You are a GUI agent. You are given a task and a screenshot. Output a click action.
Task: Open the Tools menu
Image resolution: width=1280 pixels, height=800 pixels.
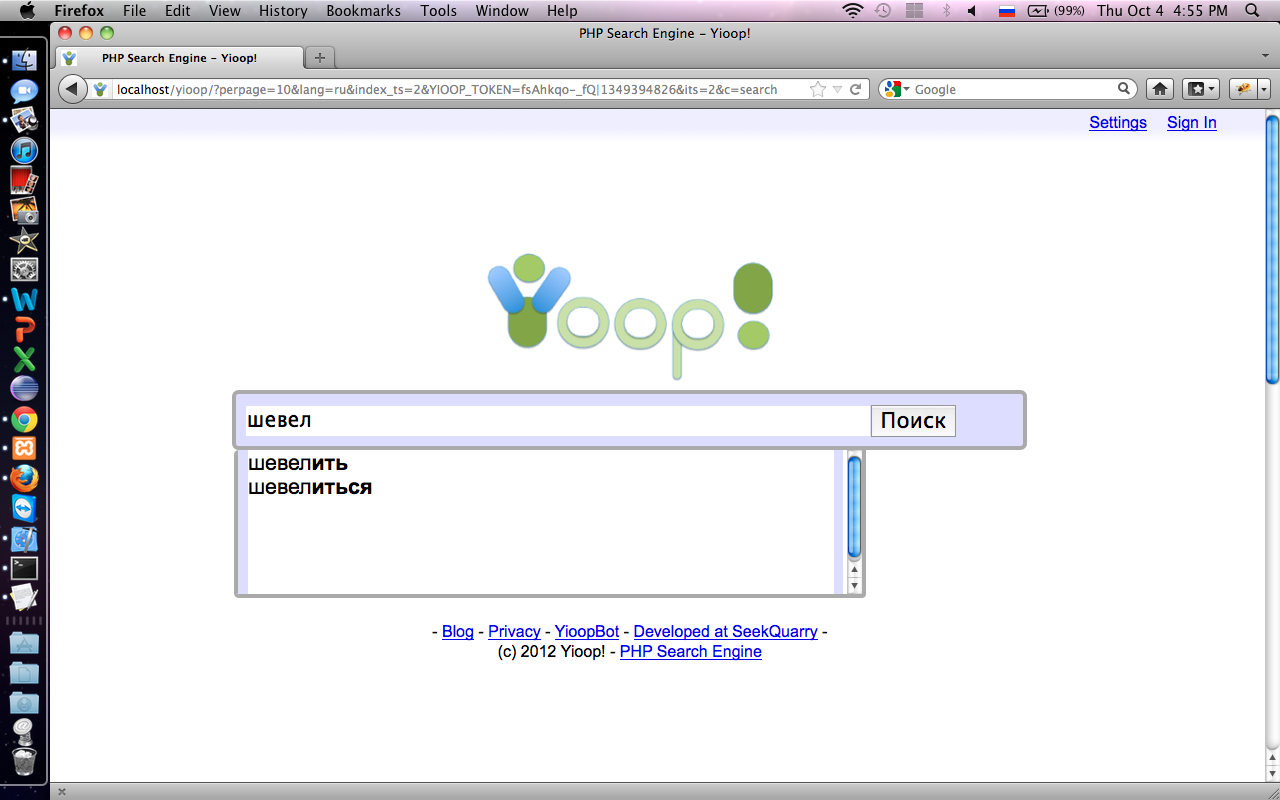click(438, 11)
